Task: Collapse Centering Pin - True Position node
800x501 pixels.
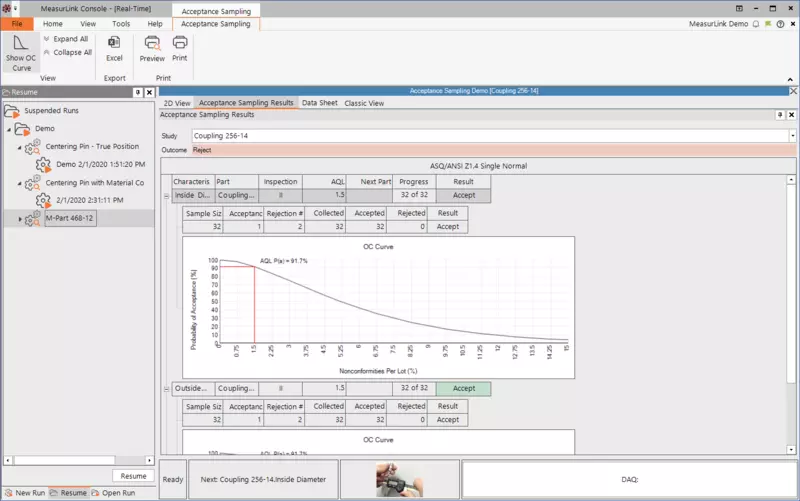Action: click(19, 148)
